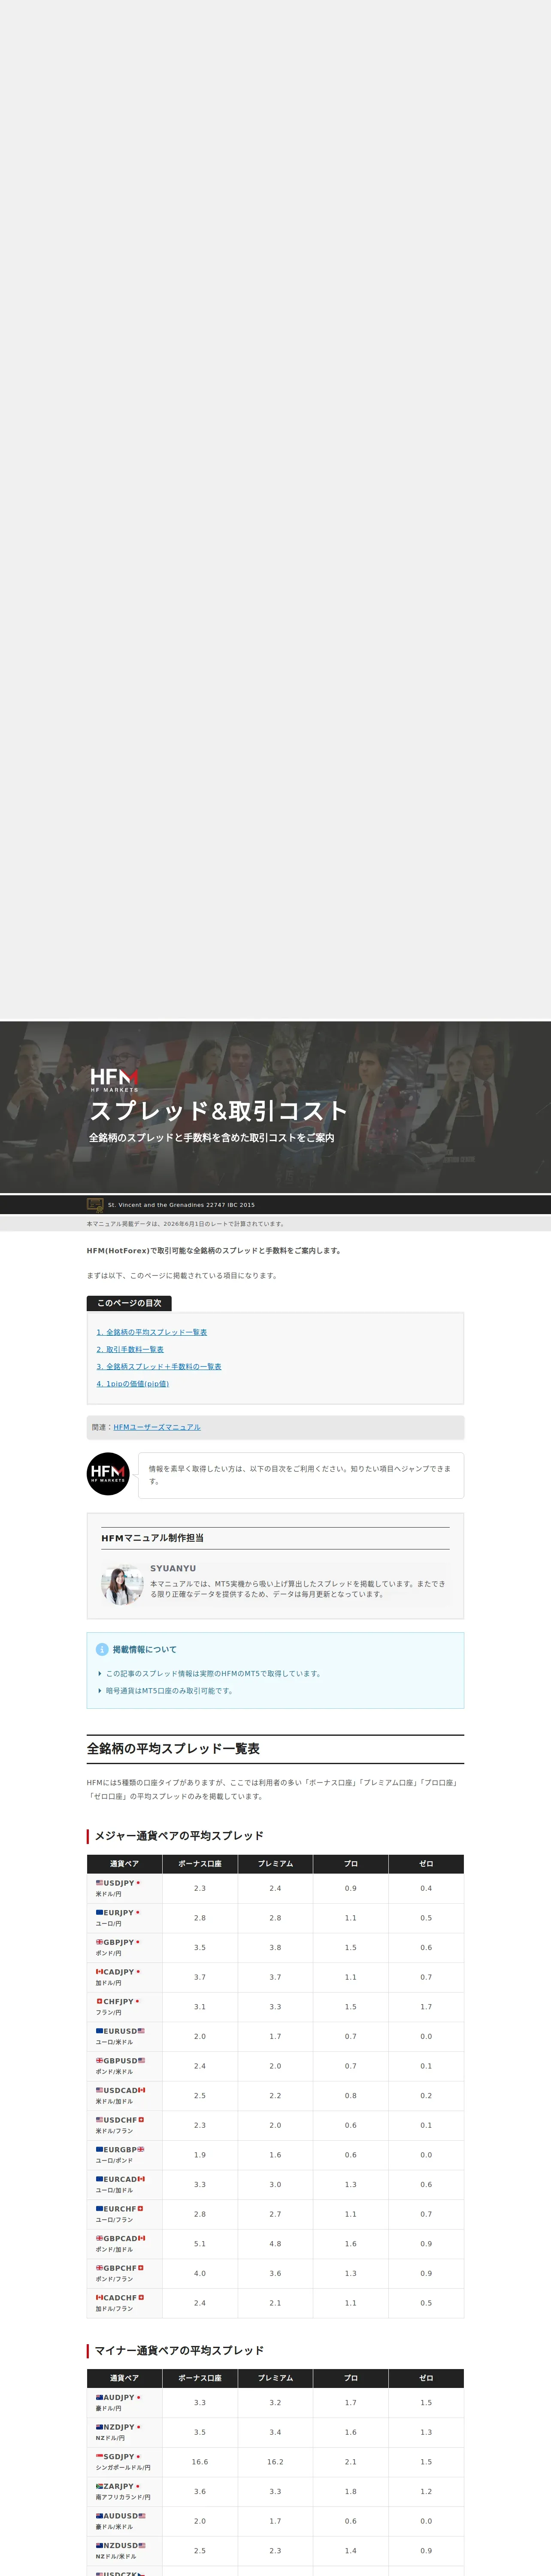The image size is (551, 2576).
Task: Click the HFM logo in the banner
Action: 114,1080
